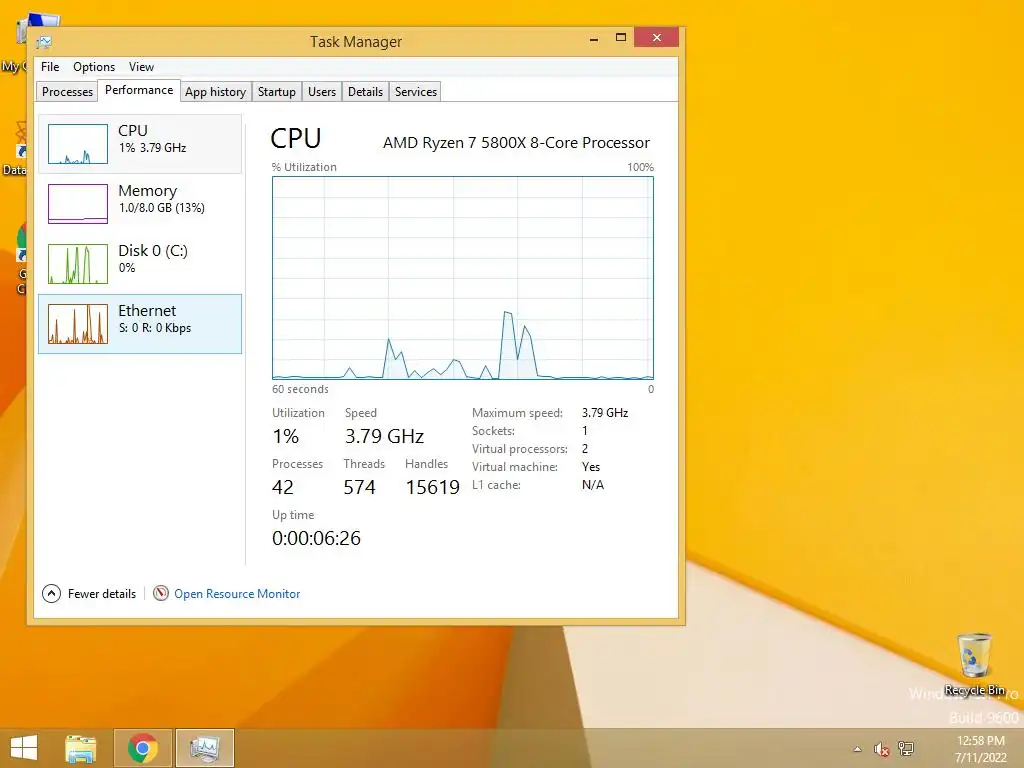Go to the Users tab
This screenshot has width=1024, height=768.
(x=322, y=91)
